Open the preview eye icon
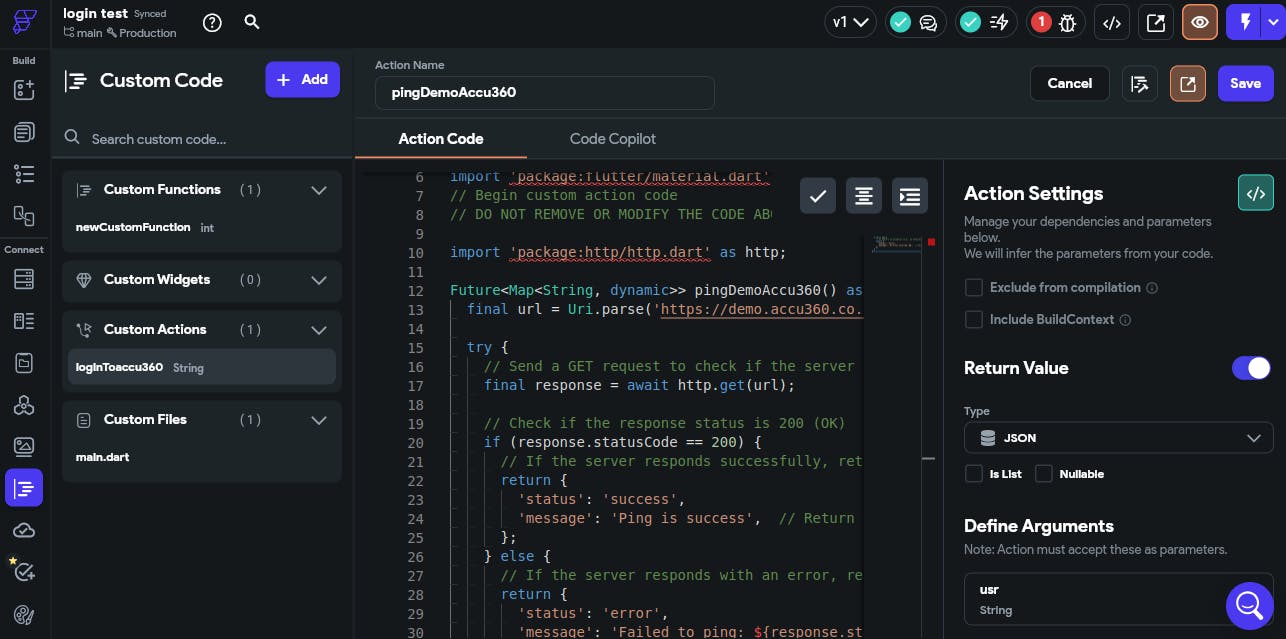 coord(1200,22)
